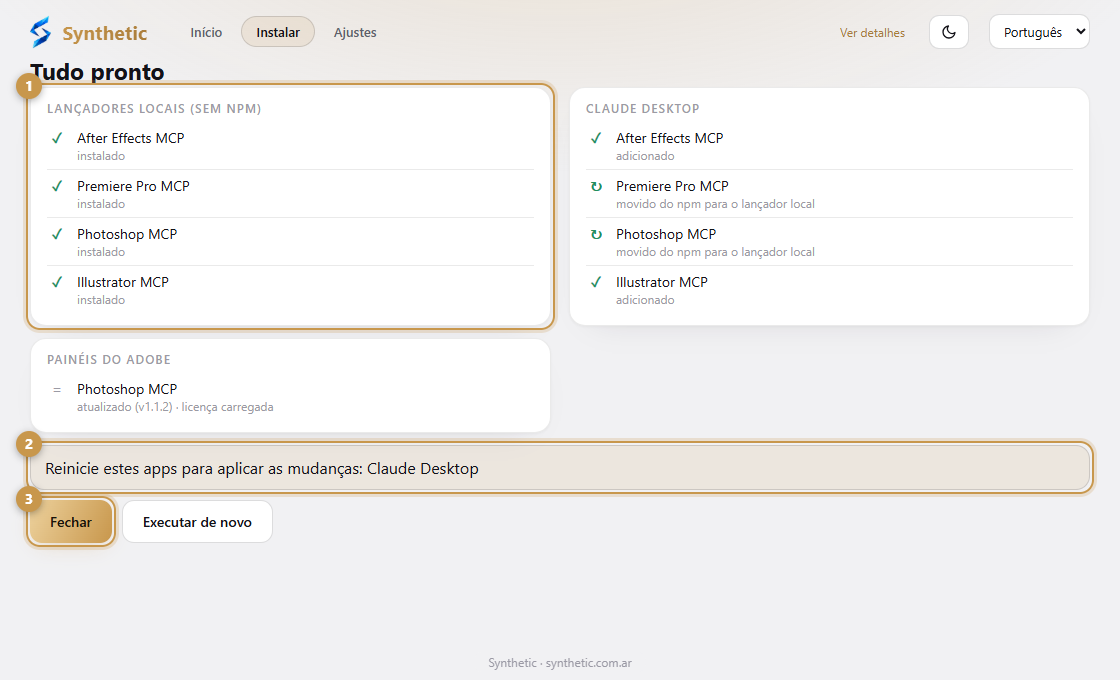Viewport: 1120px width, 680px height.
Task: Open the Ver detalhes link
Action: point(872,33)
